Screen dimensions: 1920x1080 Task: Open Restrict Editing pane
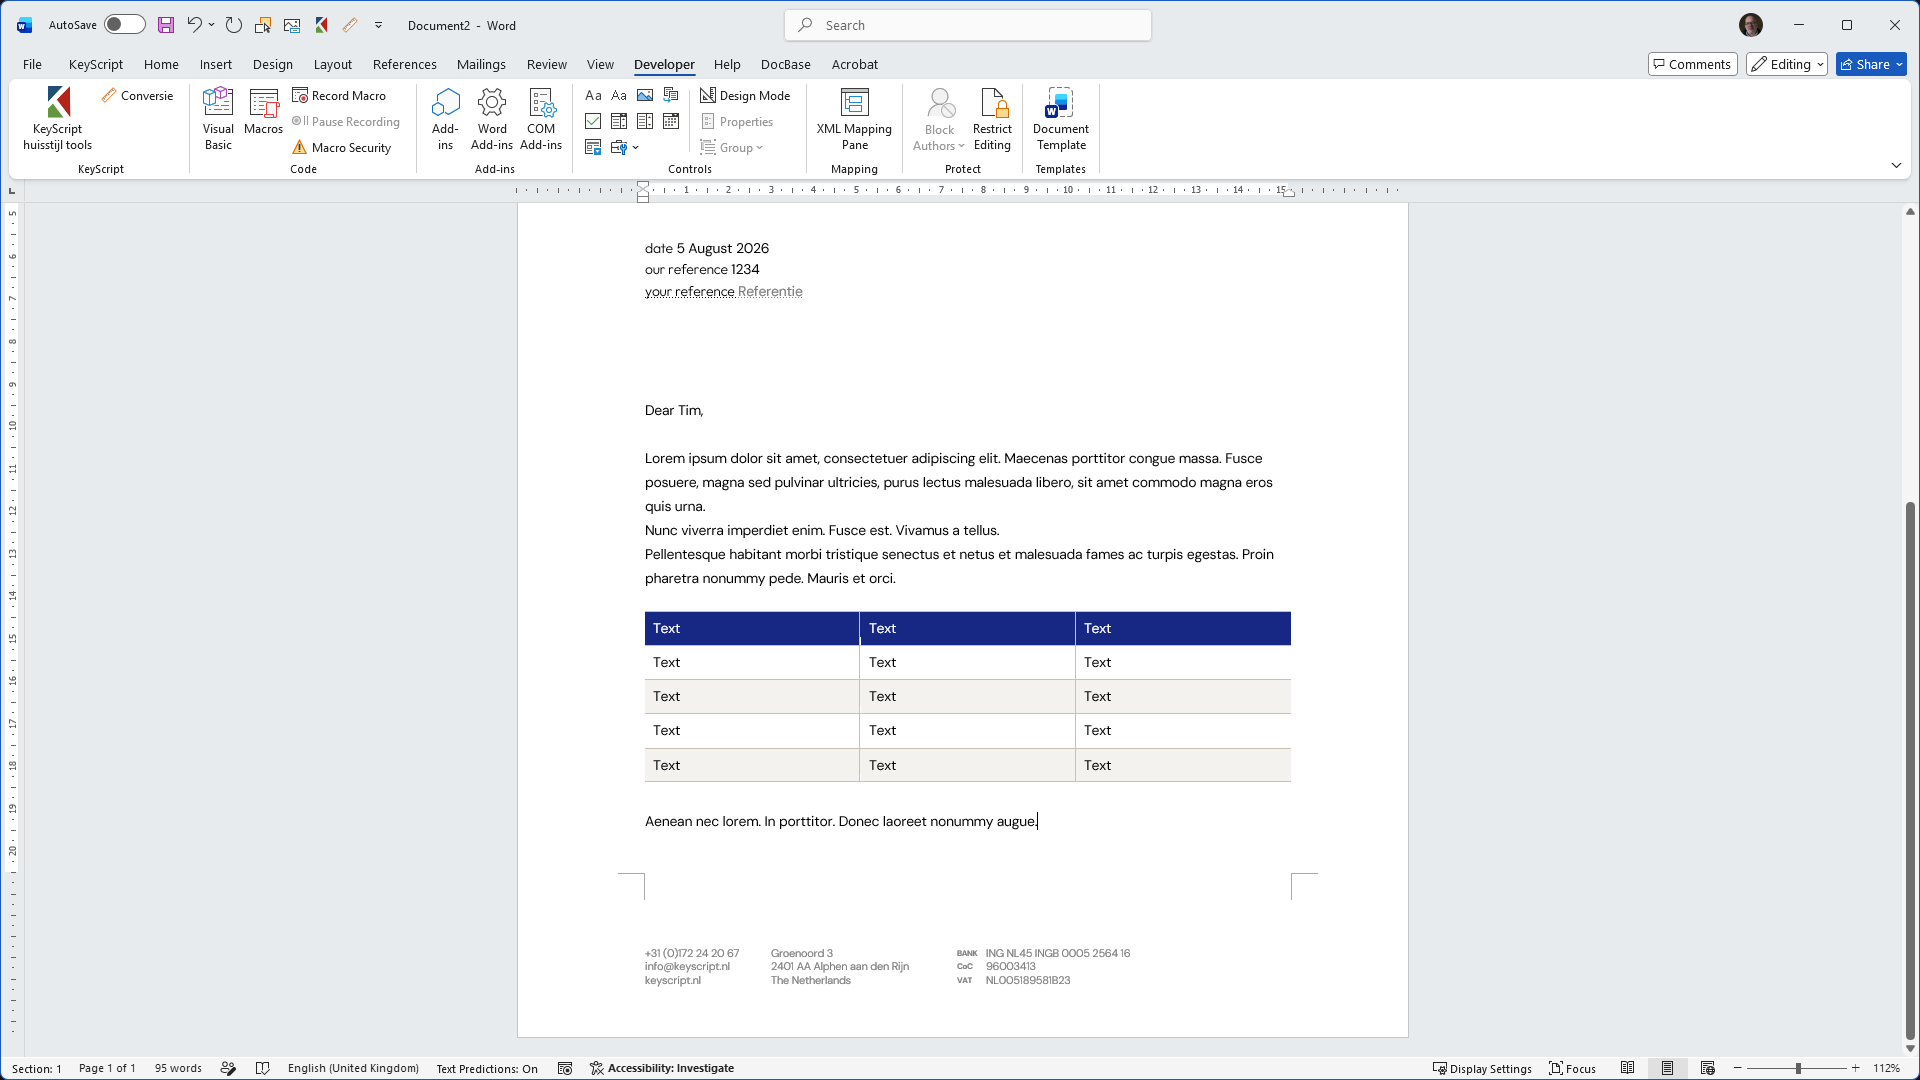click(992, 119)
